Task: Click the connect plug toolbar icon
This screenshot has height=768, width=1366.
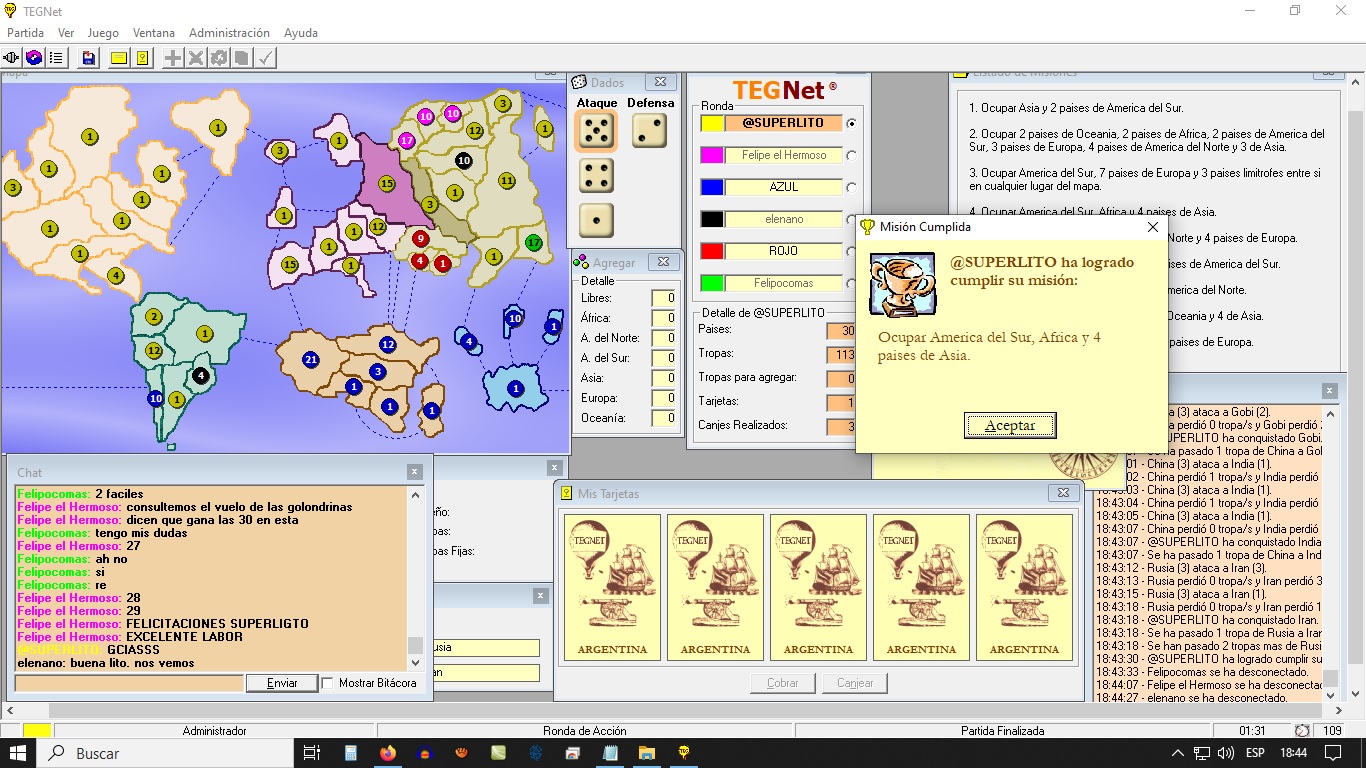Action: (x=12, y=58)
